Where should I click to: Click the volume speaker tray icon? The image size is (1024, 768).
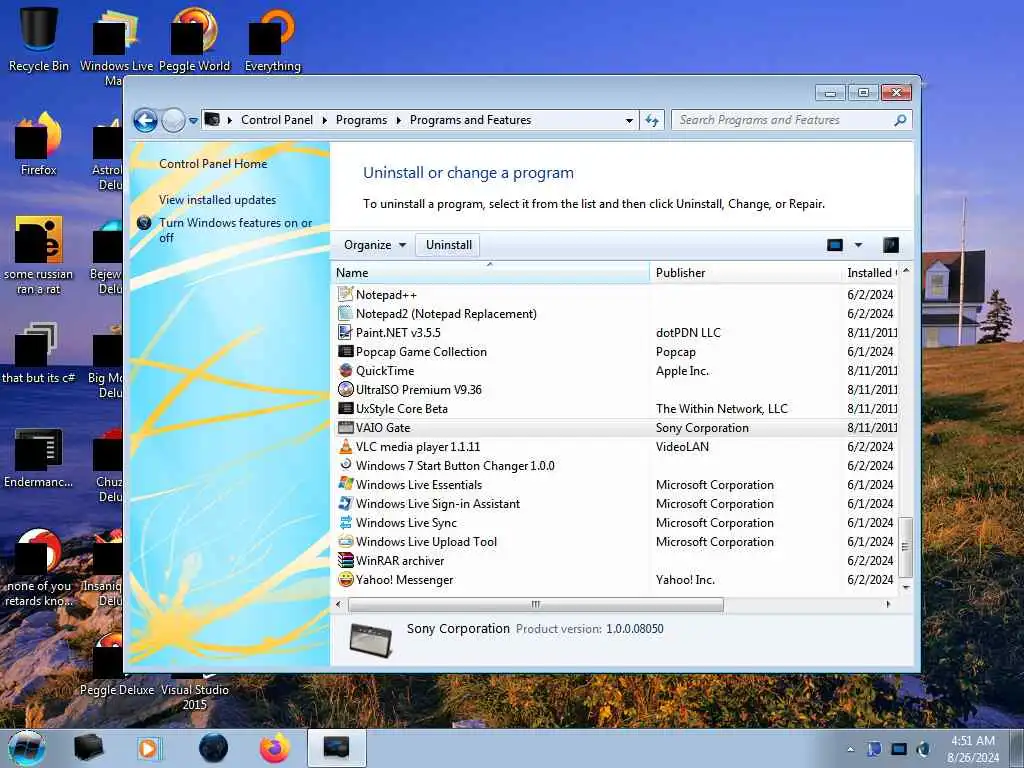point(923,749)
